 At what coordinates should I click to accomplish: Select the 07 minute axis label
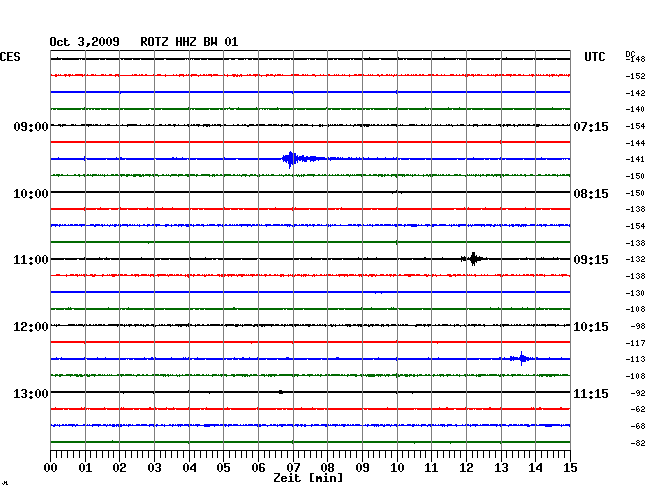293,468
